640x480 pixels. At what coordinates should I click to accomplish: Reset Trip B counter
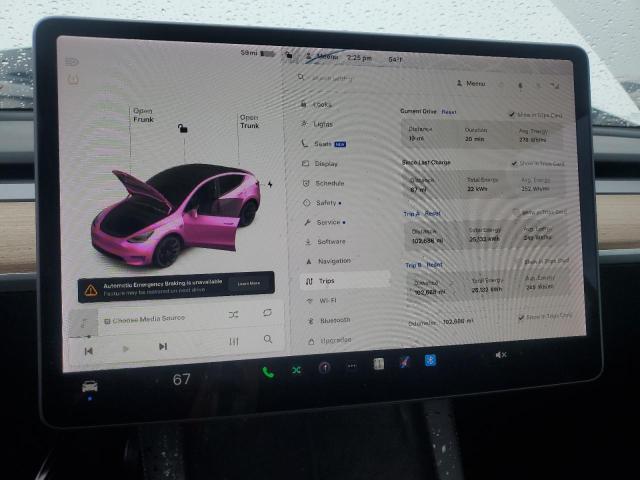pos(434,264)
